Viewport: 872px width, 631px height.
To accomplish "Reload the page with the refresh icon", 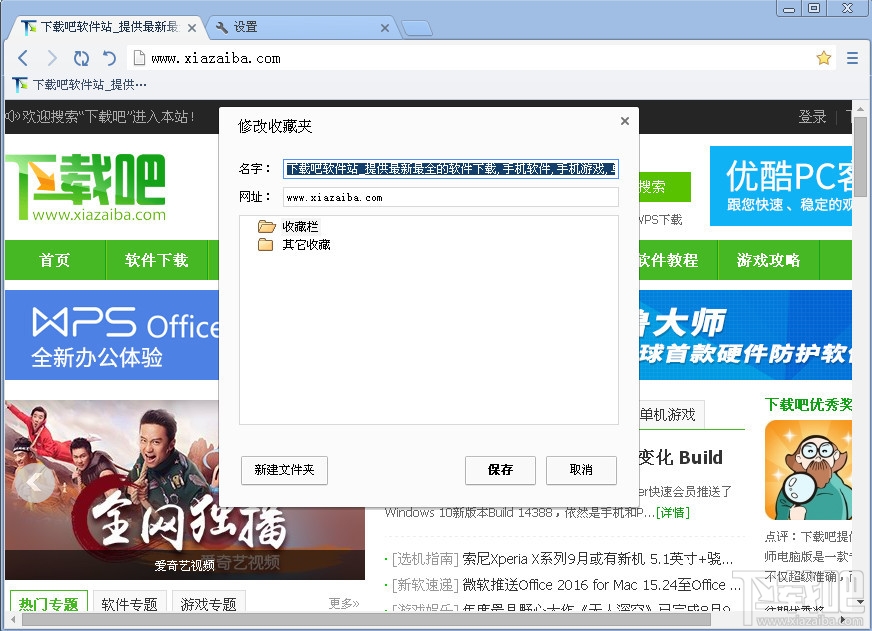I will 81,58.
